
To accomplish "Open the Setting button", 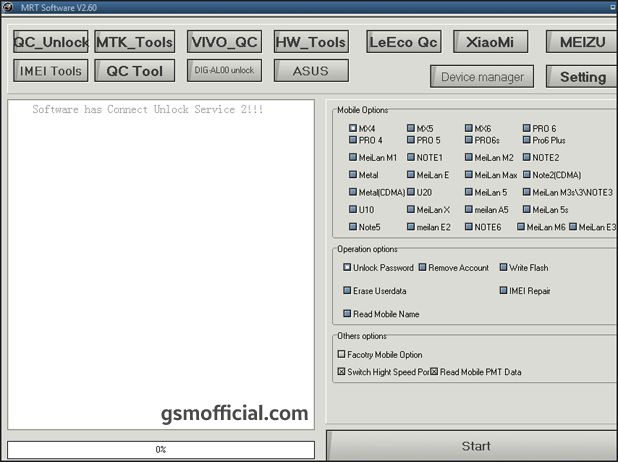I will click(582, 77).
